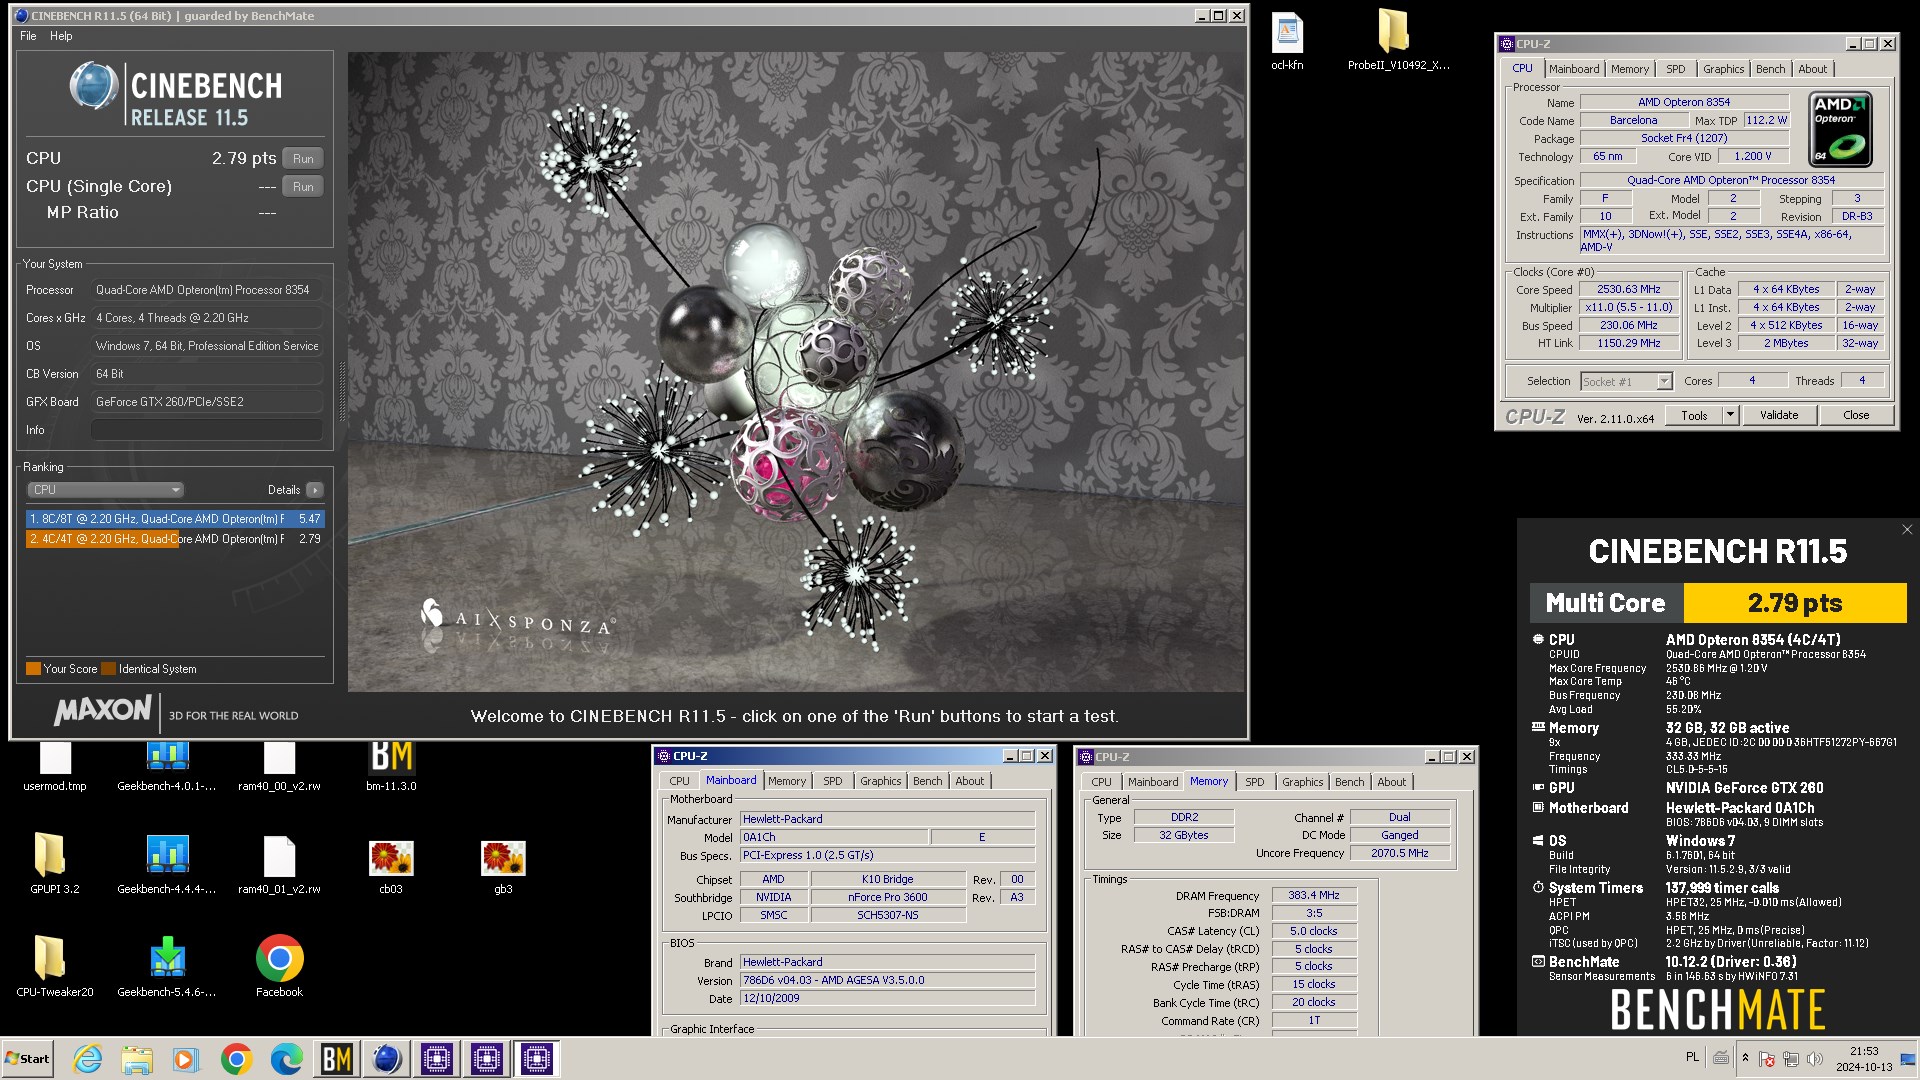Click the on-screen keyboard tray icon
Screen dimensions: 1920x1080
pyautogui.click(x=1721, y=1058)
